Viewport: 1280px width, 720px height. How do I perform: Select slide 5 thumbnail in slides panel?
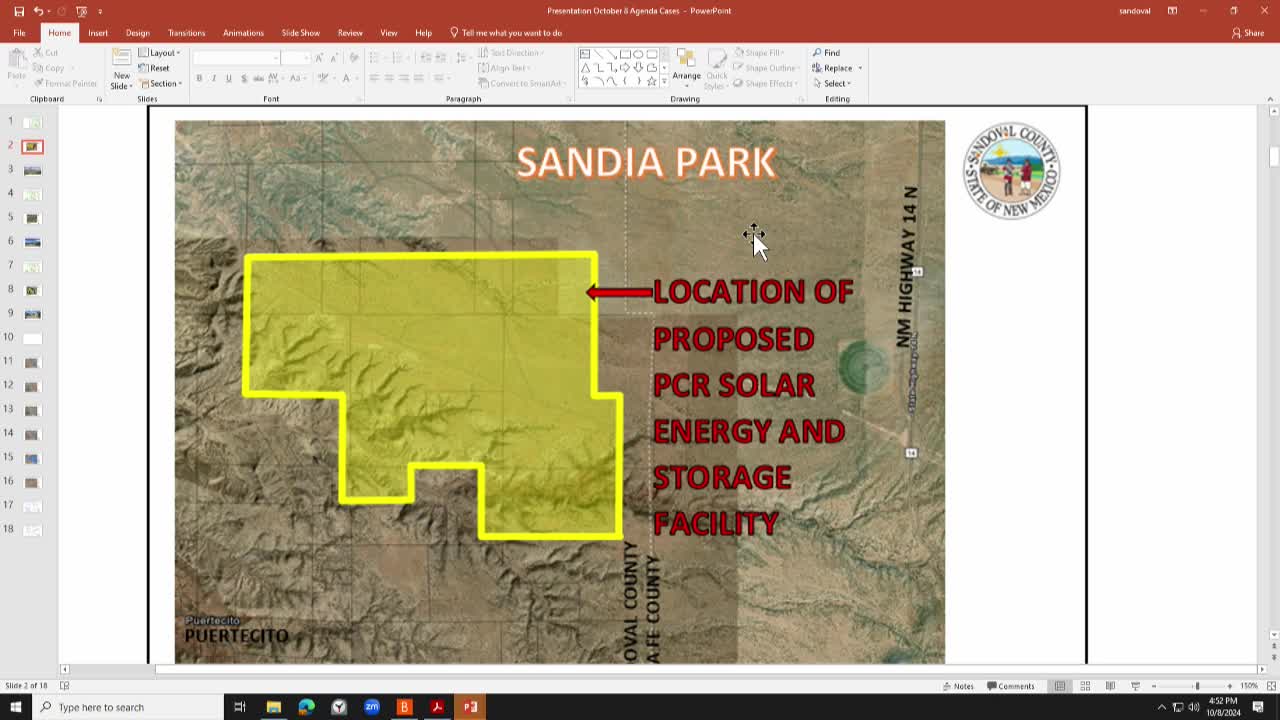point(30,218)
